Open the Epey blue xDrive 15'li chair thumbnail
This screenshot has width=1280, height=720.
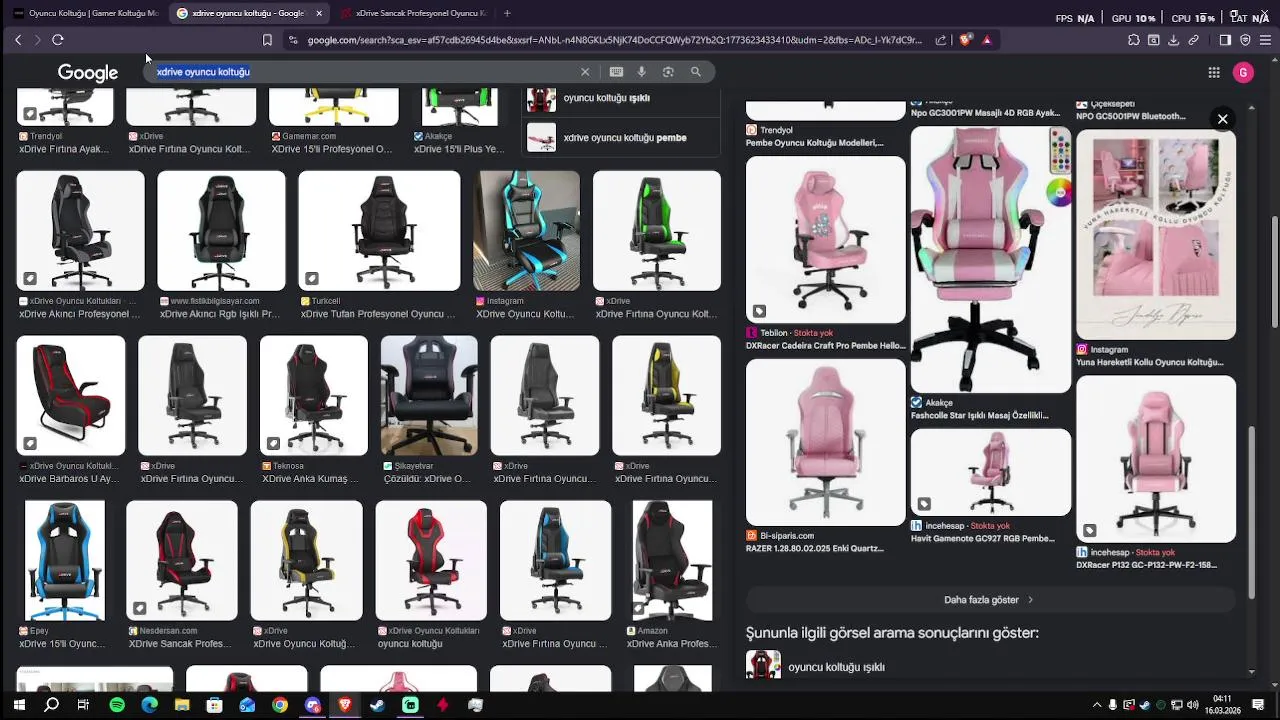65,560
